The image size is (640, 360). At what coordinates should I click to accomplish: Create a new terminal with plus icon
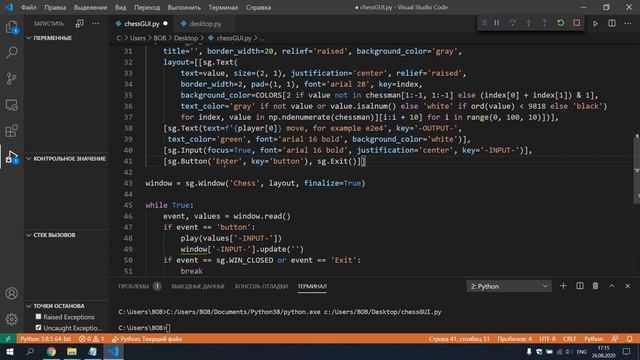(563, 286)
